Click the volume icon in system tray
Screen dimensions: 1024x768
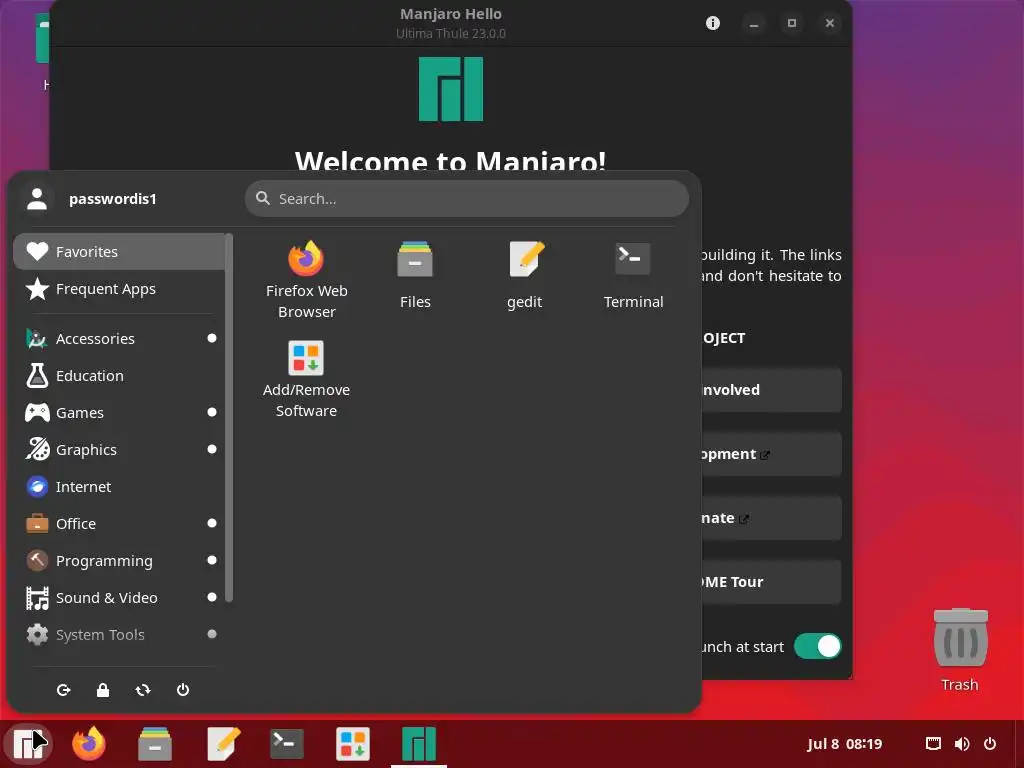click(x=961, y=744)
